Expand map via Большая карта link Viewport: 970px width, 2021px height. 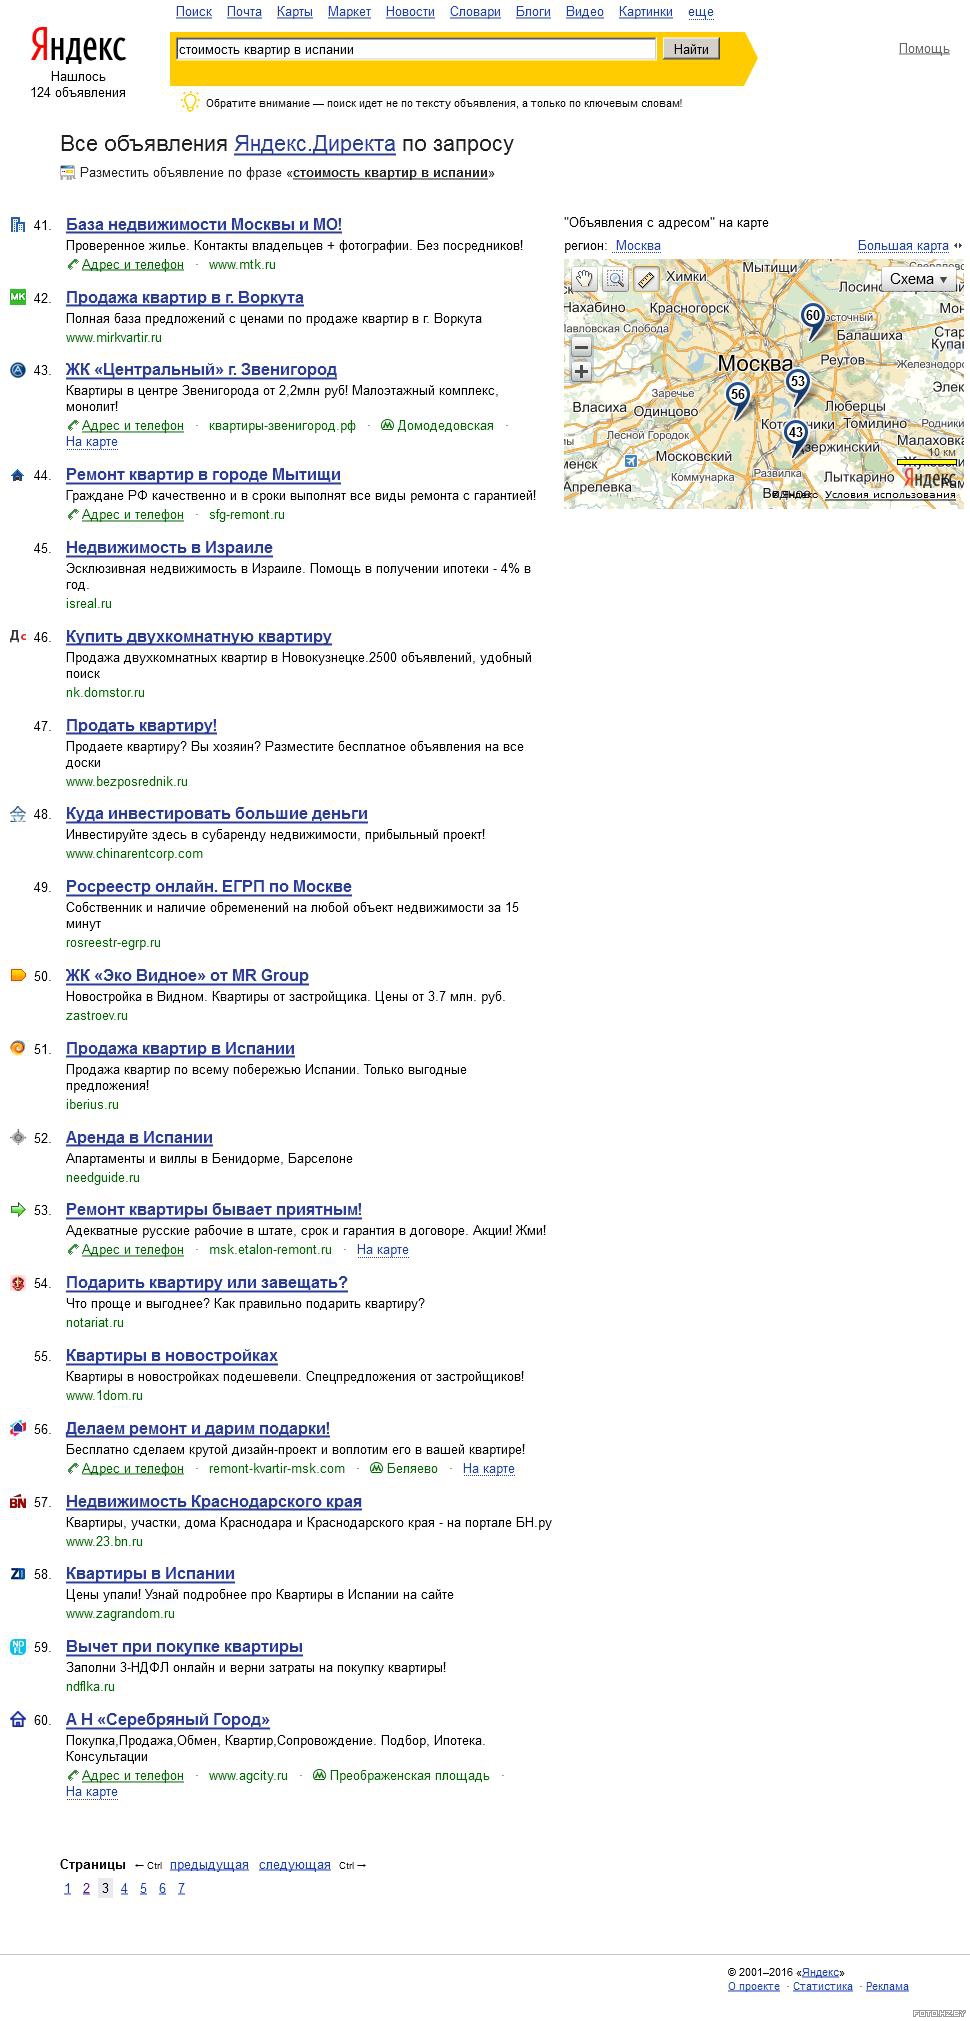point(903,246)
